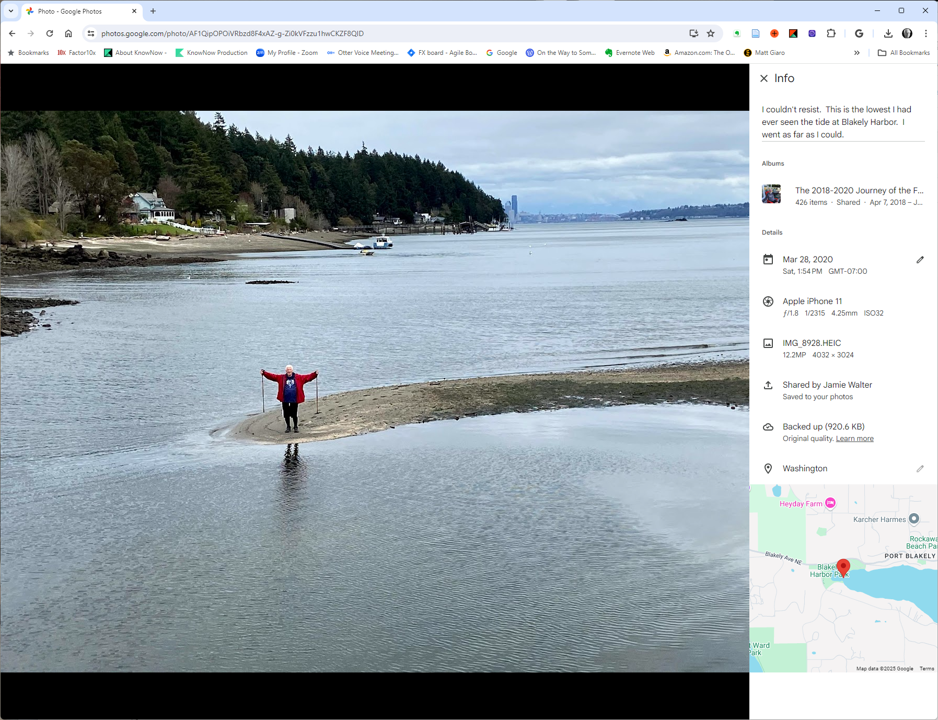Click the red map location pin
938x720 pixels.
coord(843,567)
